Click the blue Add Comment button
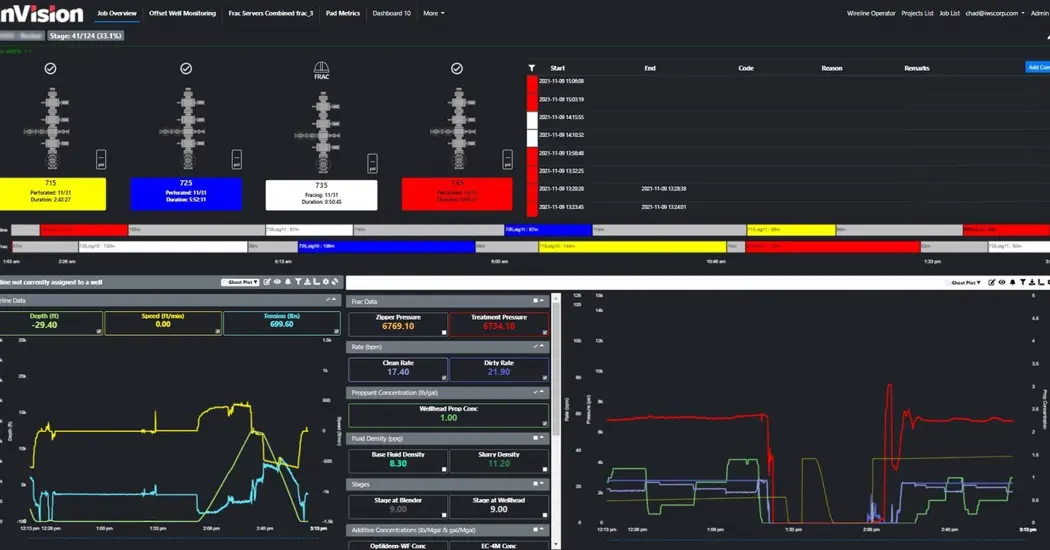The width and height of the screenshot is (1050, 550). (1037, 68)
